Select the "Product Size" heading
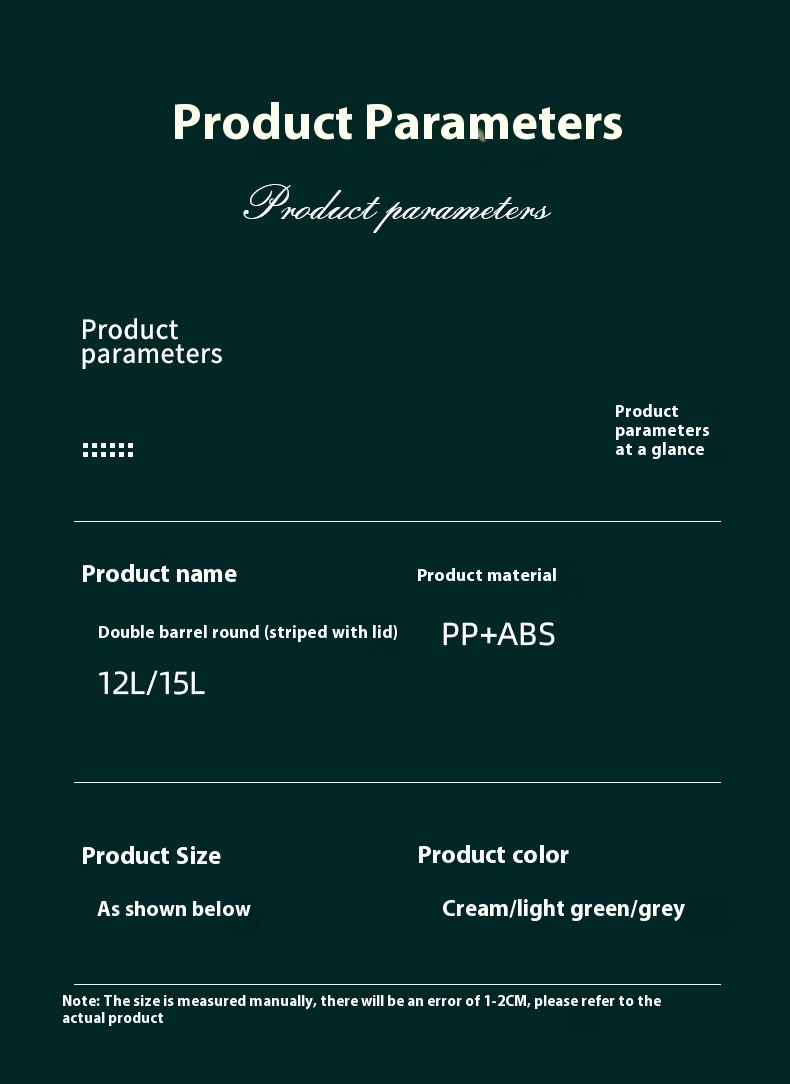The image size is (790, 1084). pos(151,856)
